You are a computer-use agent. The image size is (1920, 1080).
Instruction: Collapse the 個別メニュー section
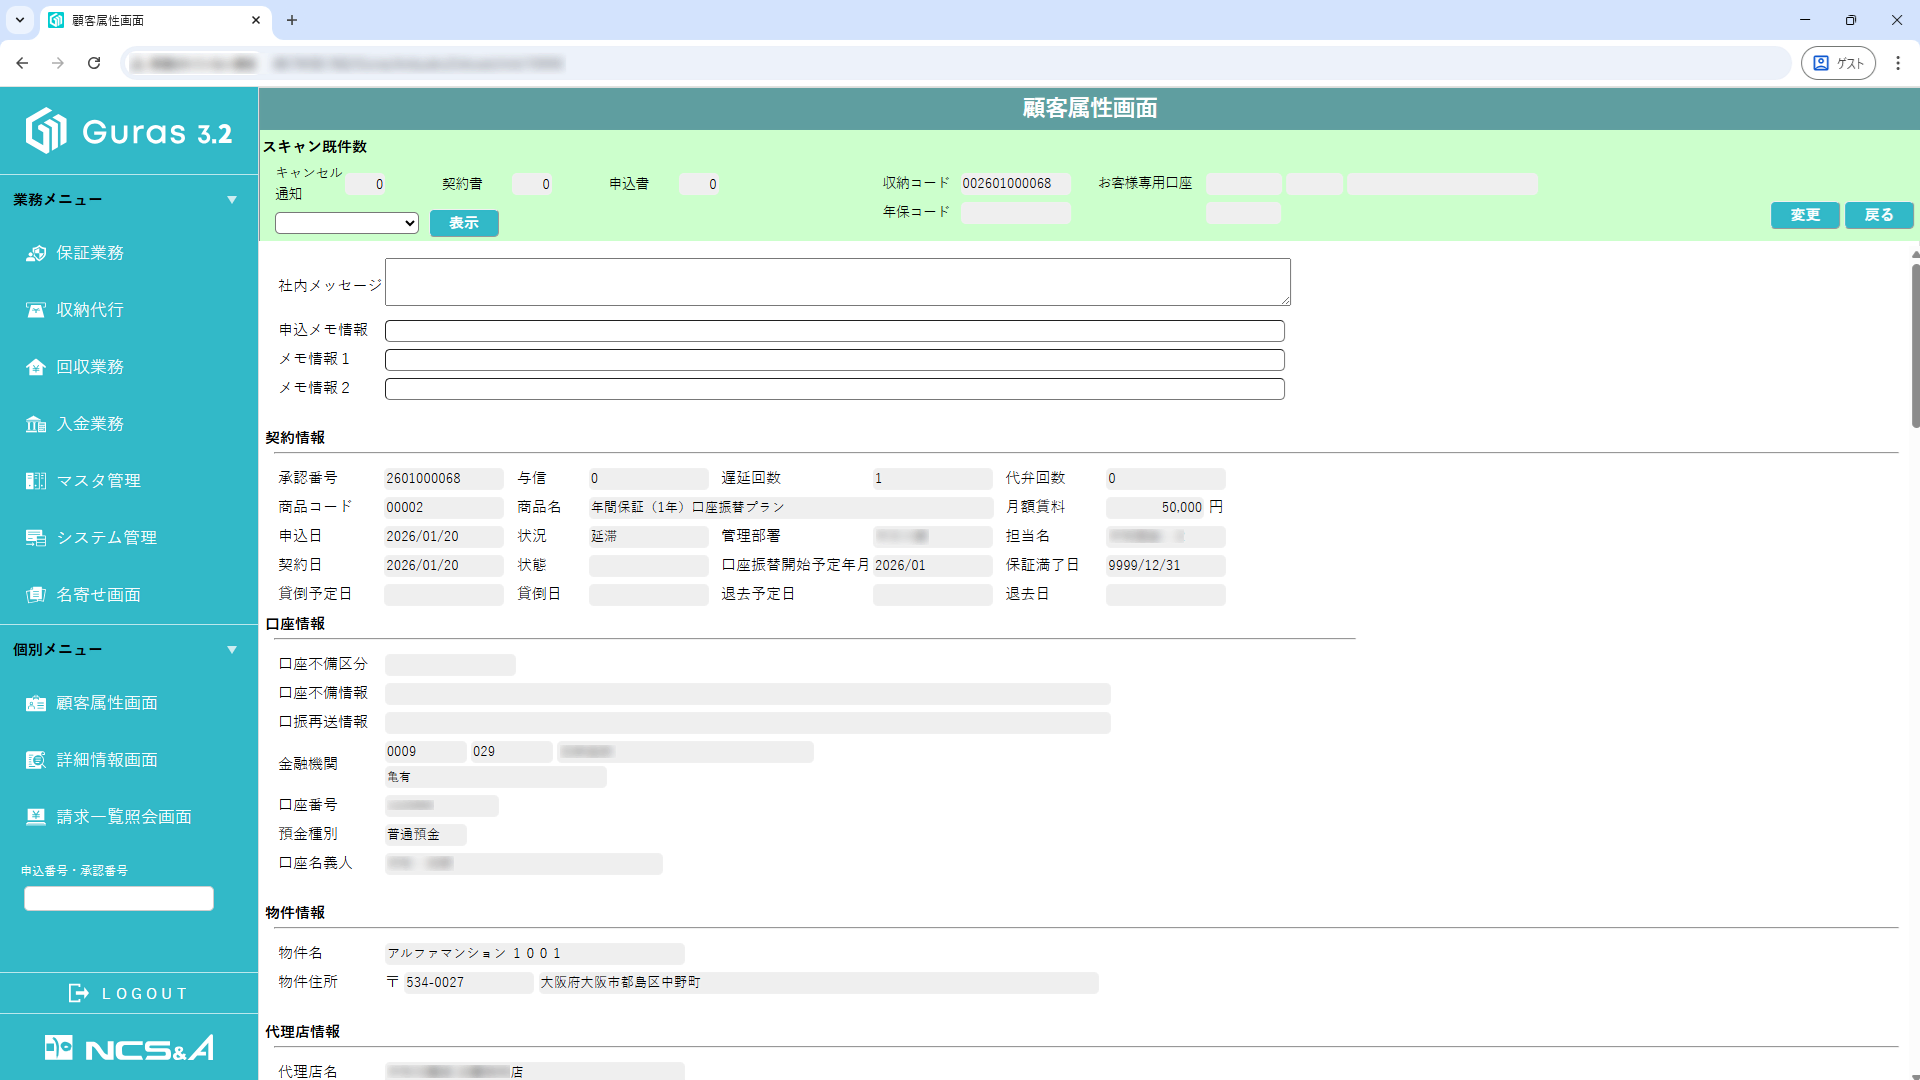pyautogui.click(x=233, y=649)
